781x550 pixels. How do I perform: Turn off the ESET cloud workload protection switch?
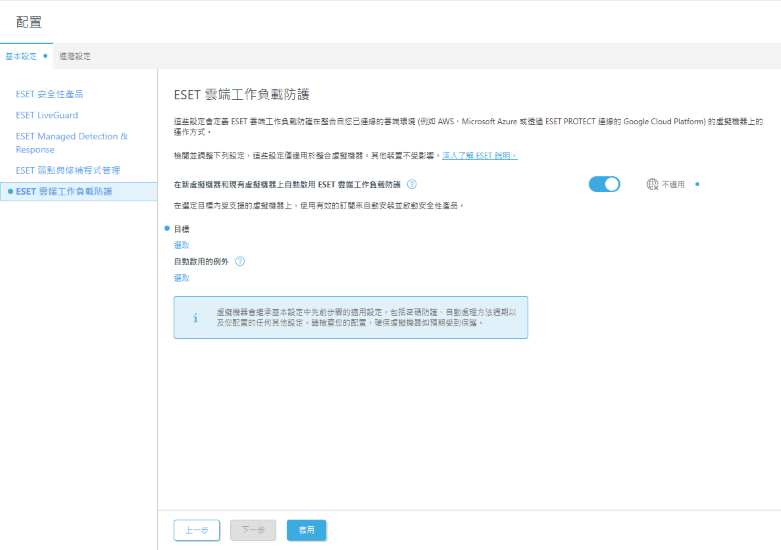(x=604, y=184)
